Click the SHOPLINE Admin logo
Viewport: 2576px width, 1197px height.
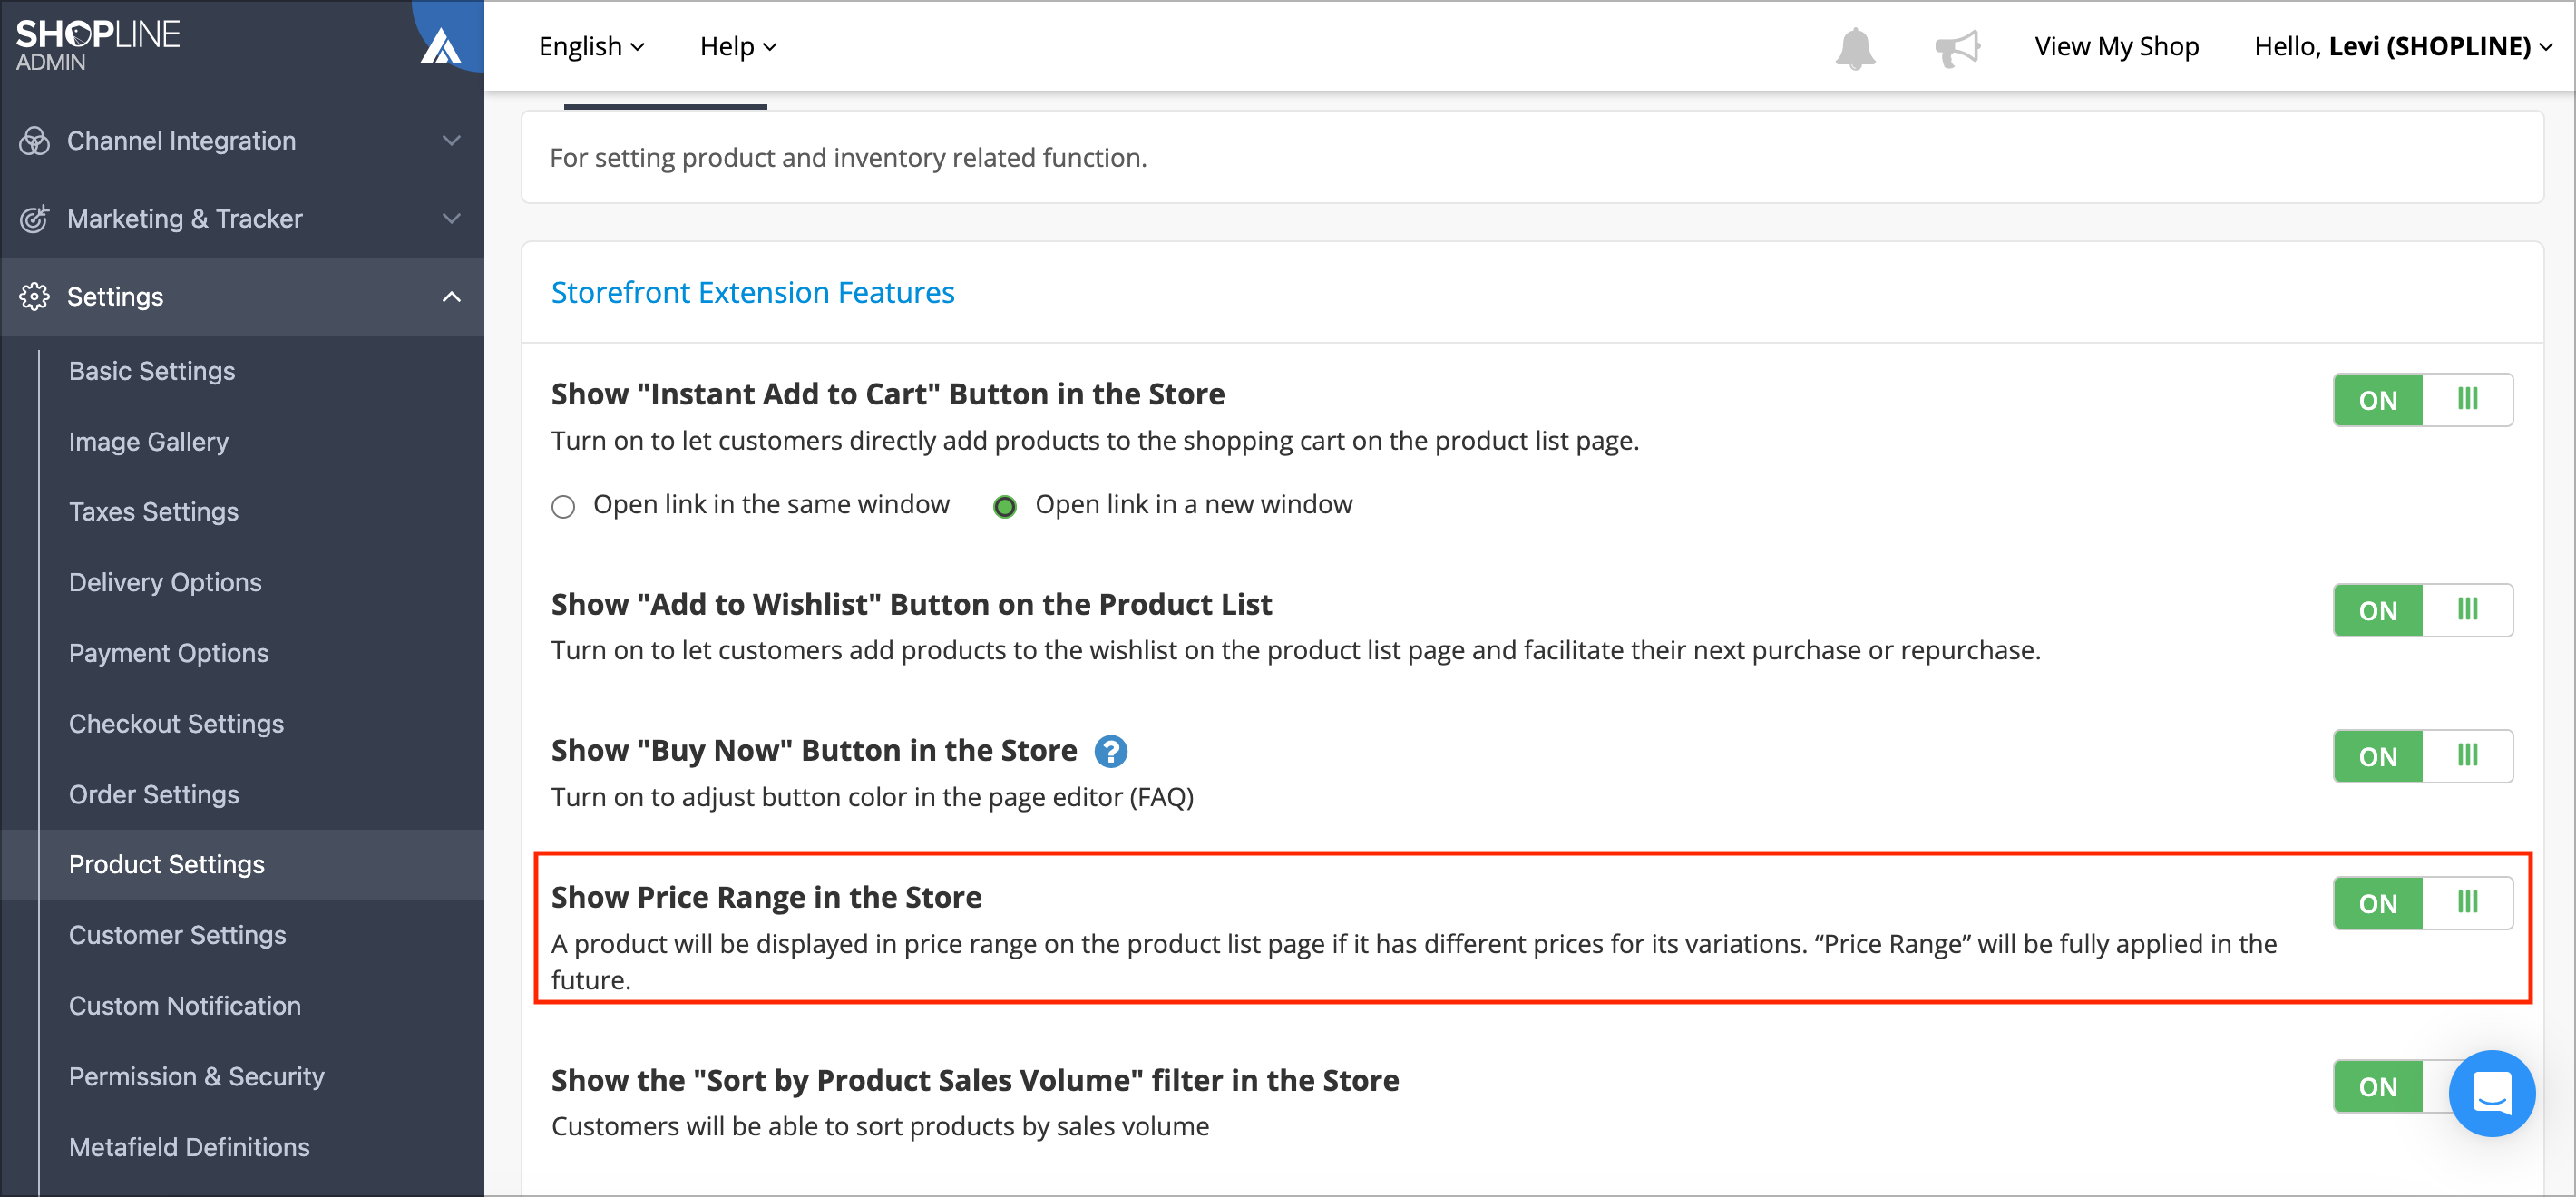(x=97, y=45)
